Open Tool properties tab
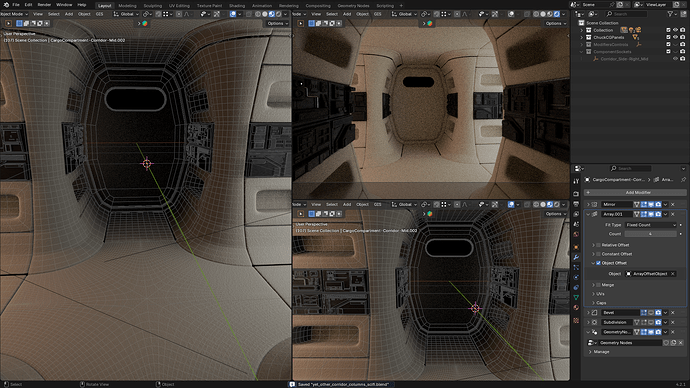The height and width of the screenshot is (388, 690). tap(576, 181)
